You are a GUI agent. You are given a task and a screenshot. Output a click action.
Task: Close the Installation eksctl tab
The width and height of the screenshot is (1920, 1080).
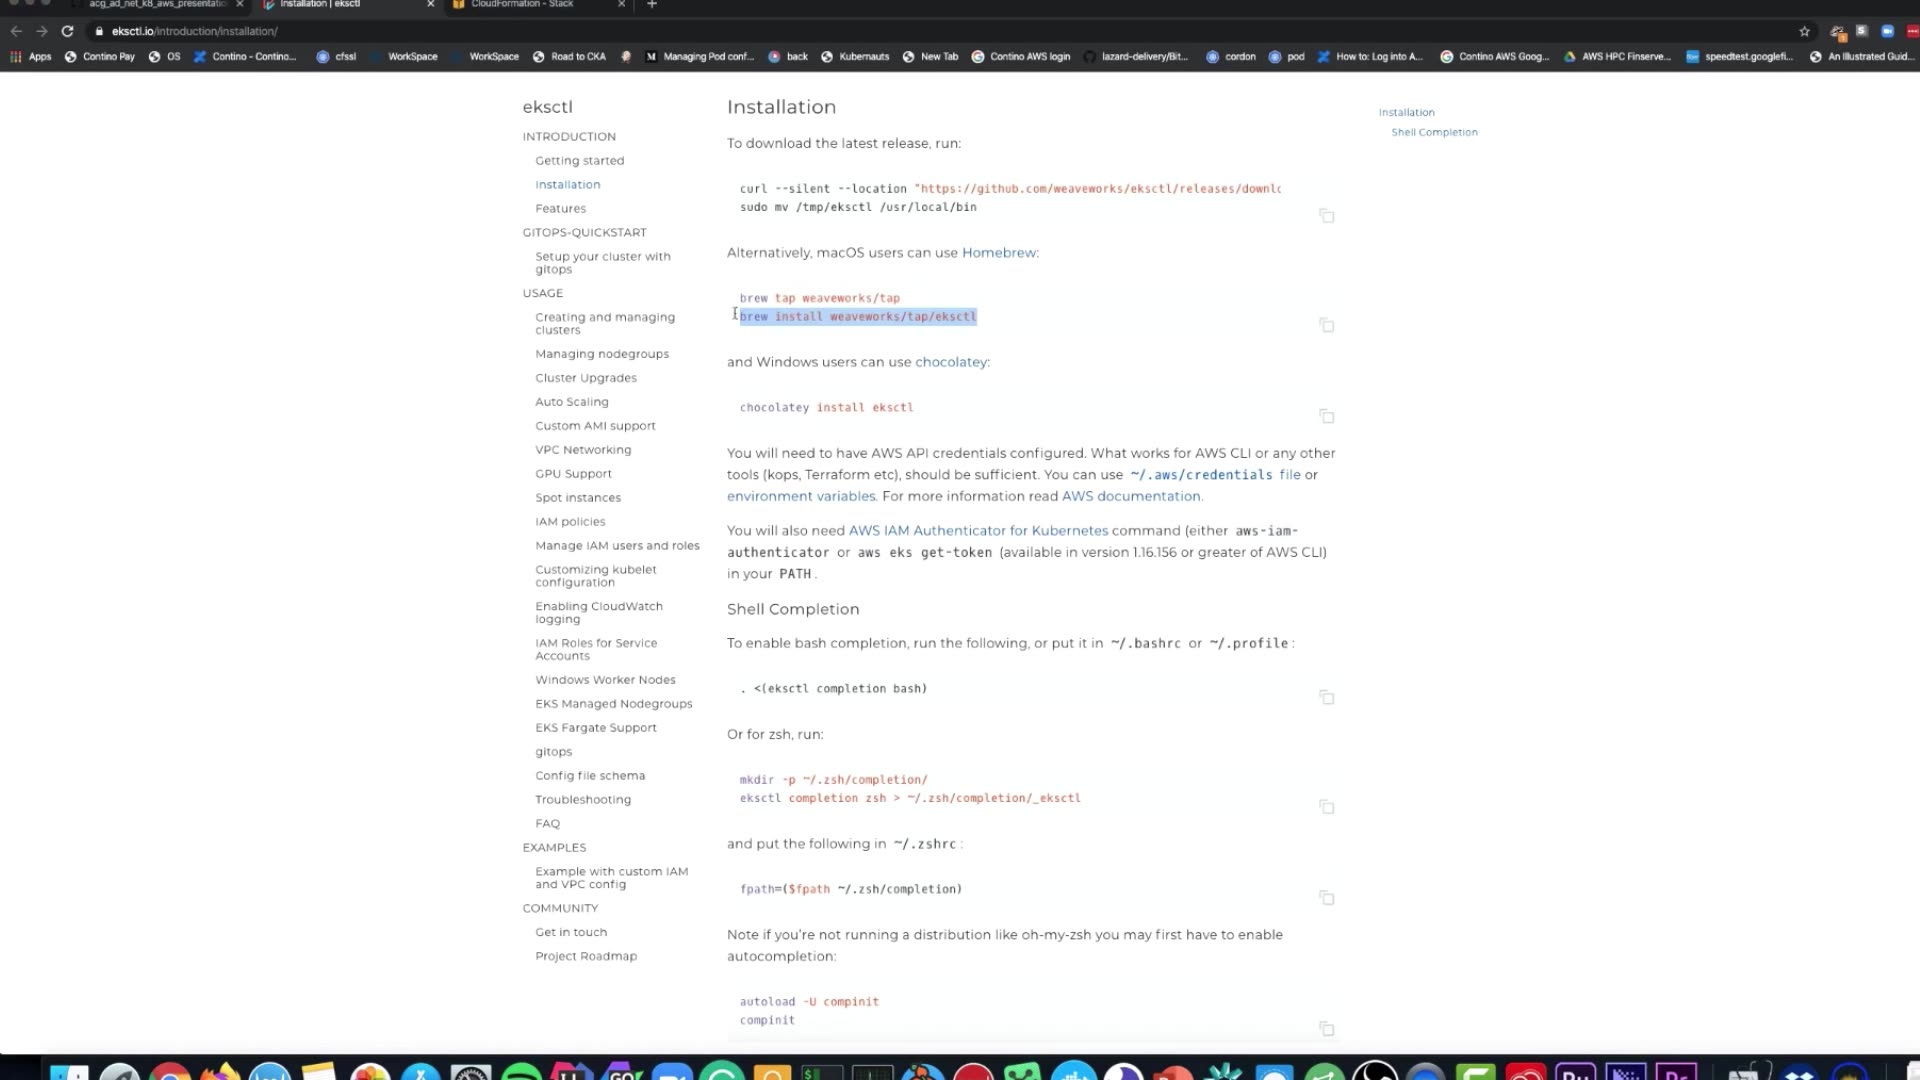click(x=430, y=5)
